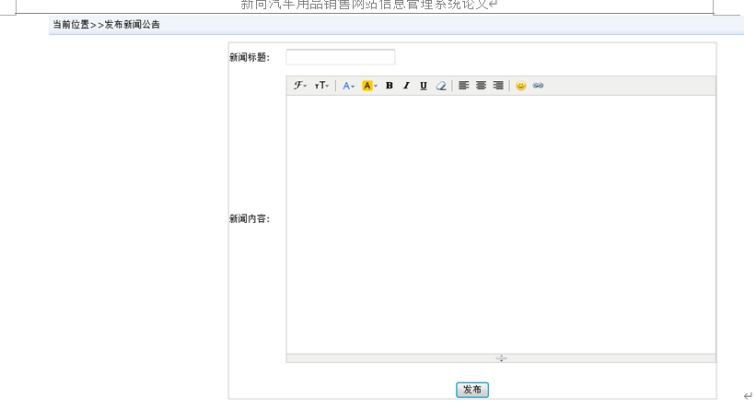Screen dimensions: 756x420
Task: Click the 新闻内容 label
Action: click(x=249, y=219)
